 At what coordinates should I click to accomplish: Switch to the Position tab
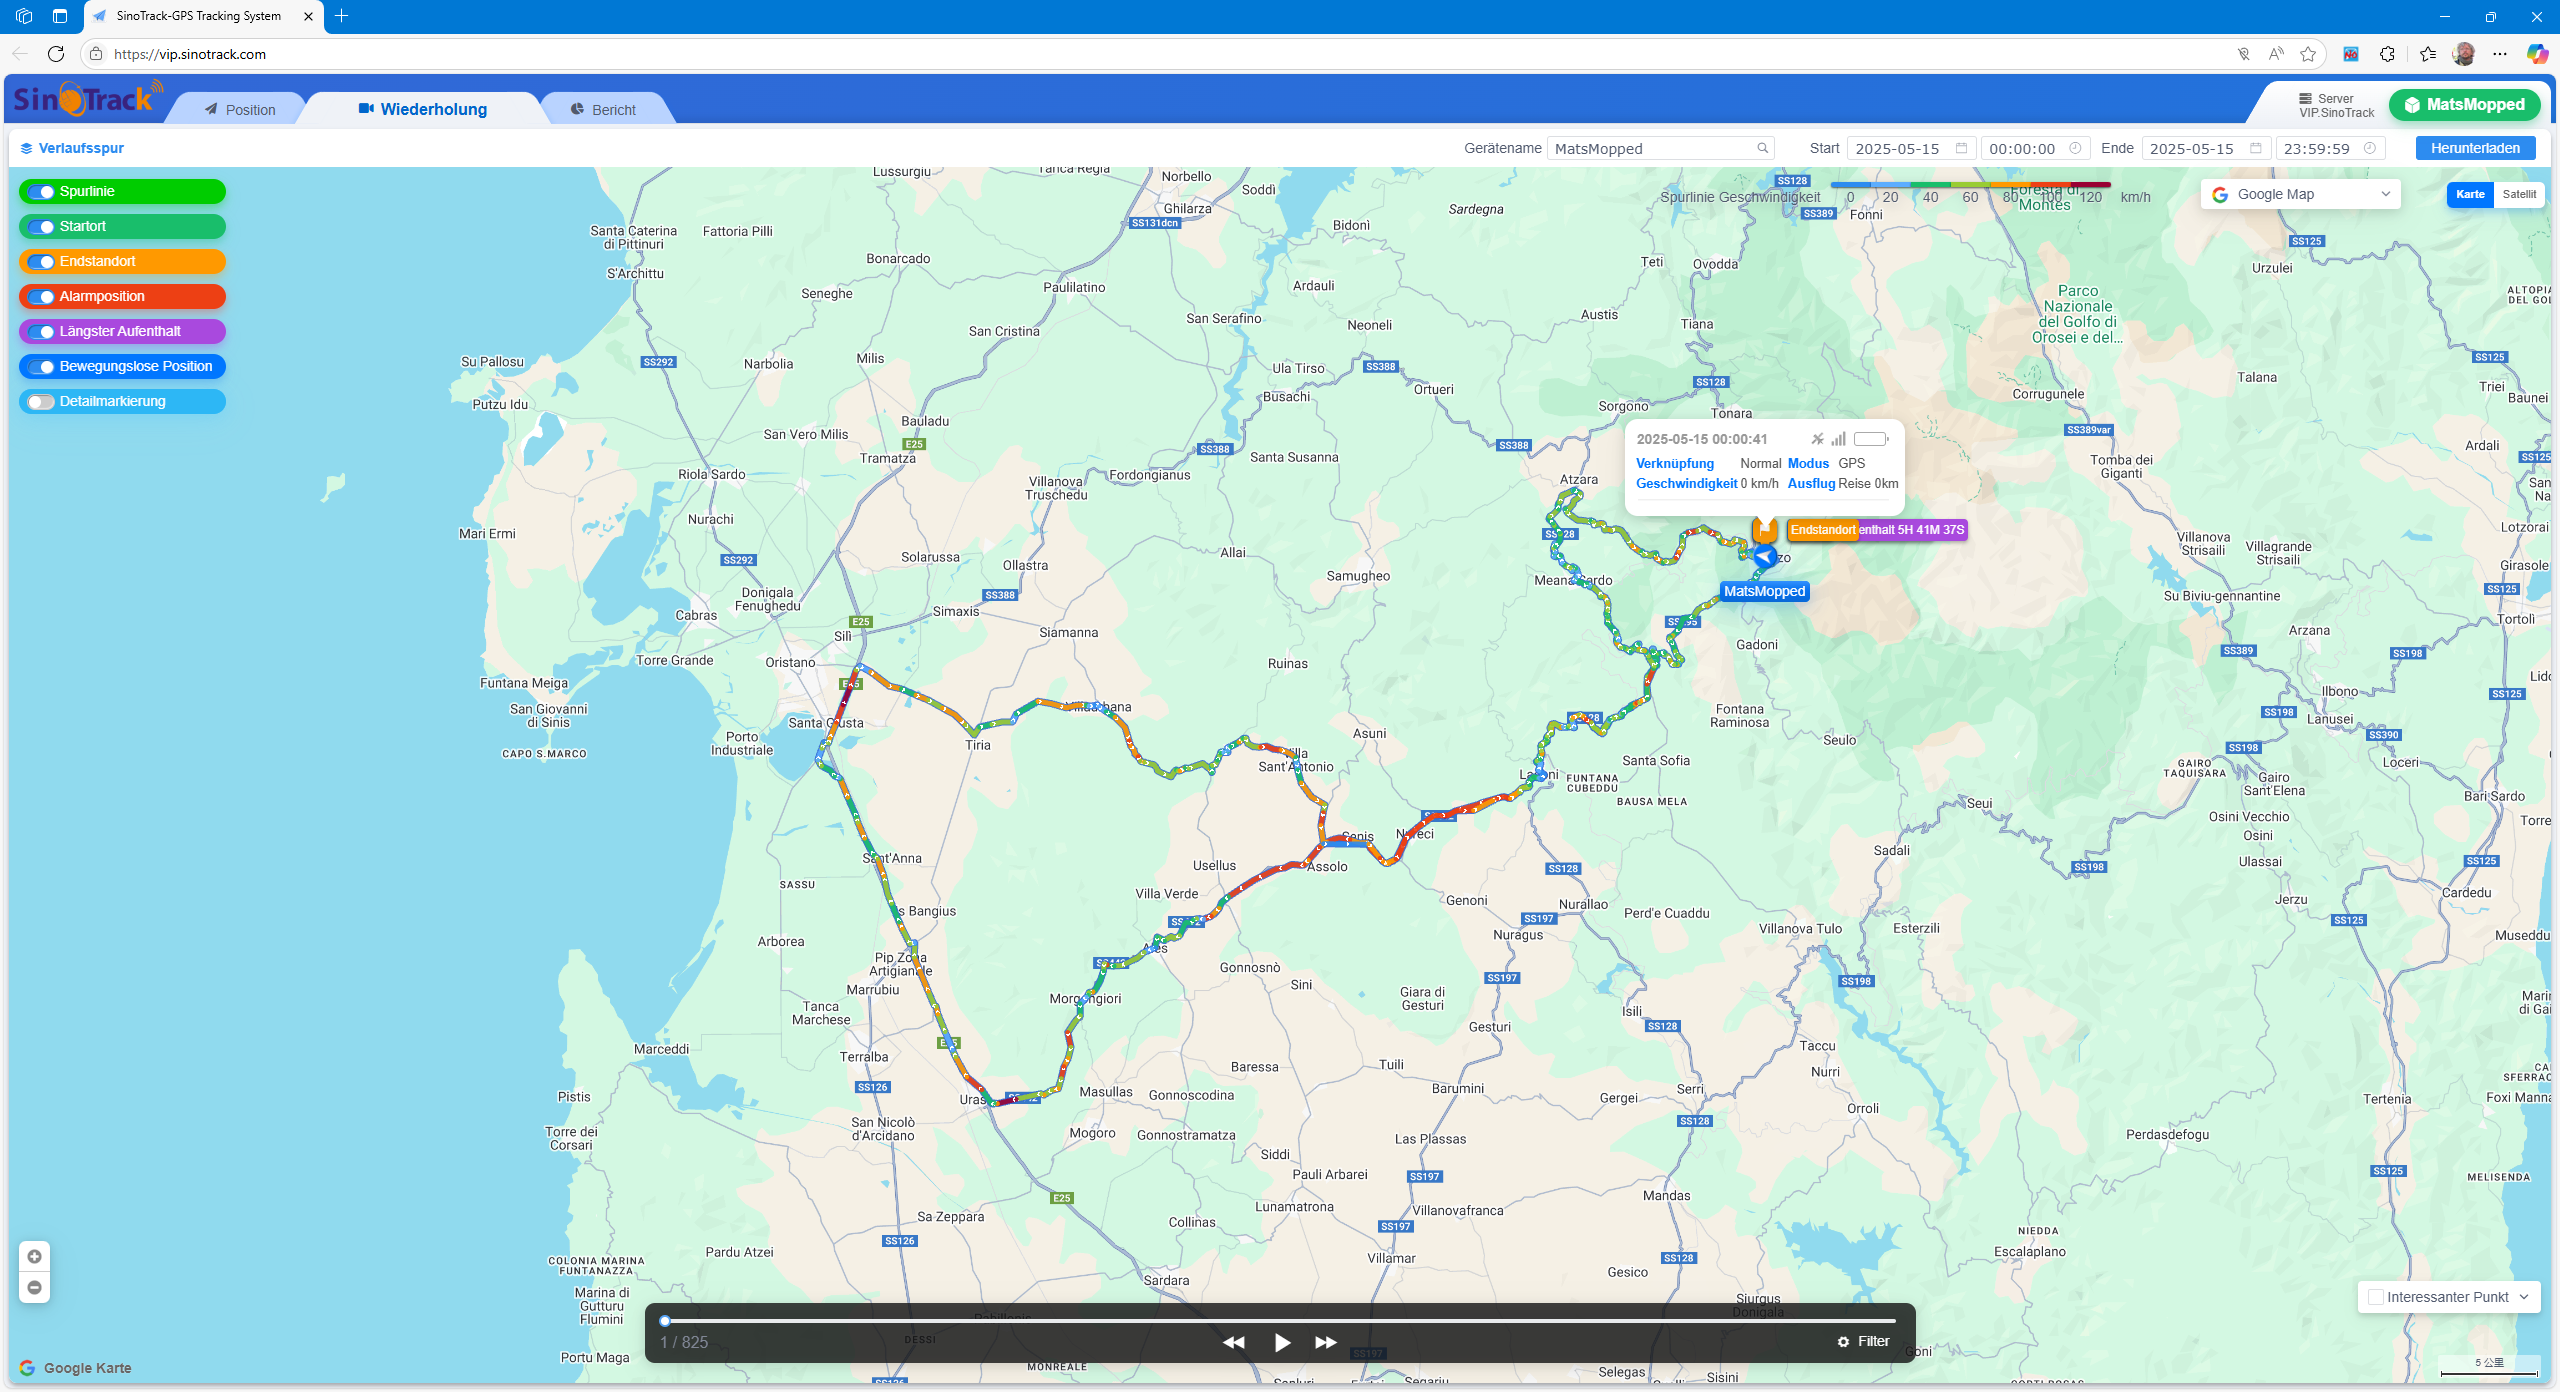(x=240, y=110)
